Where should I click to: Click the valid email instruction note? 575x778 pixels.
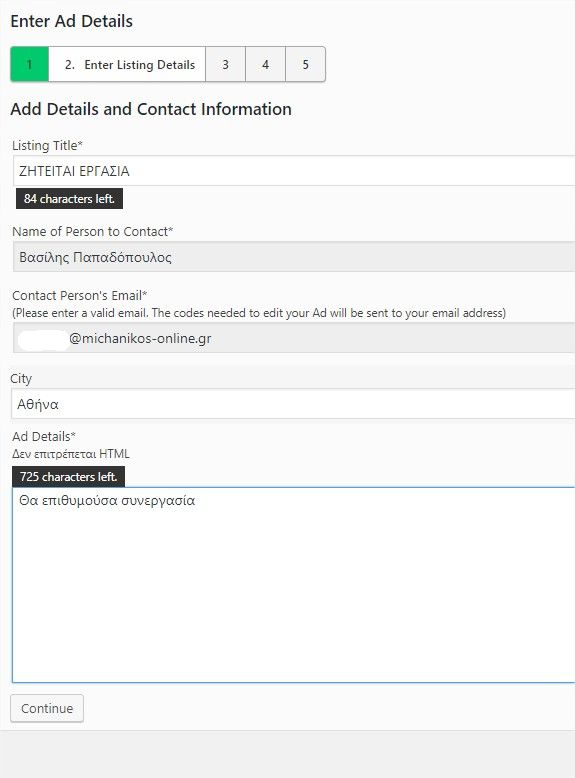(x=259, y=313)
